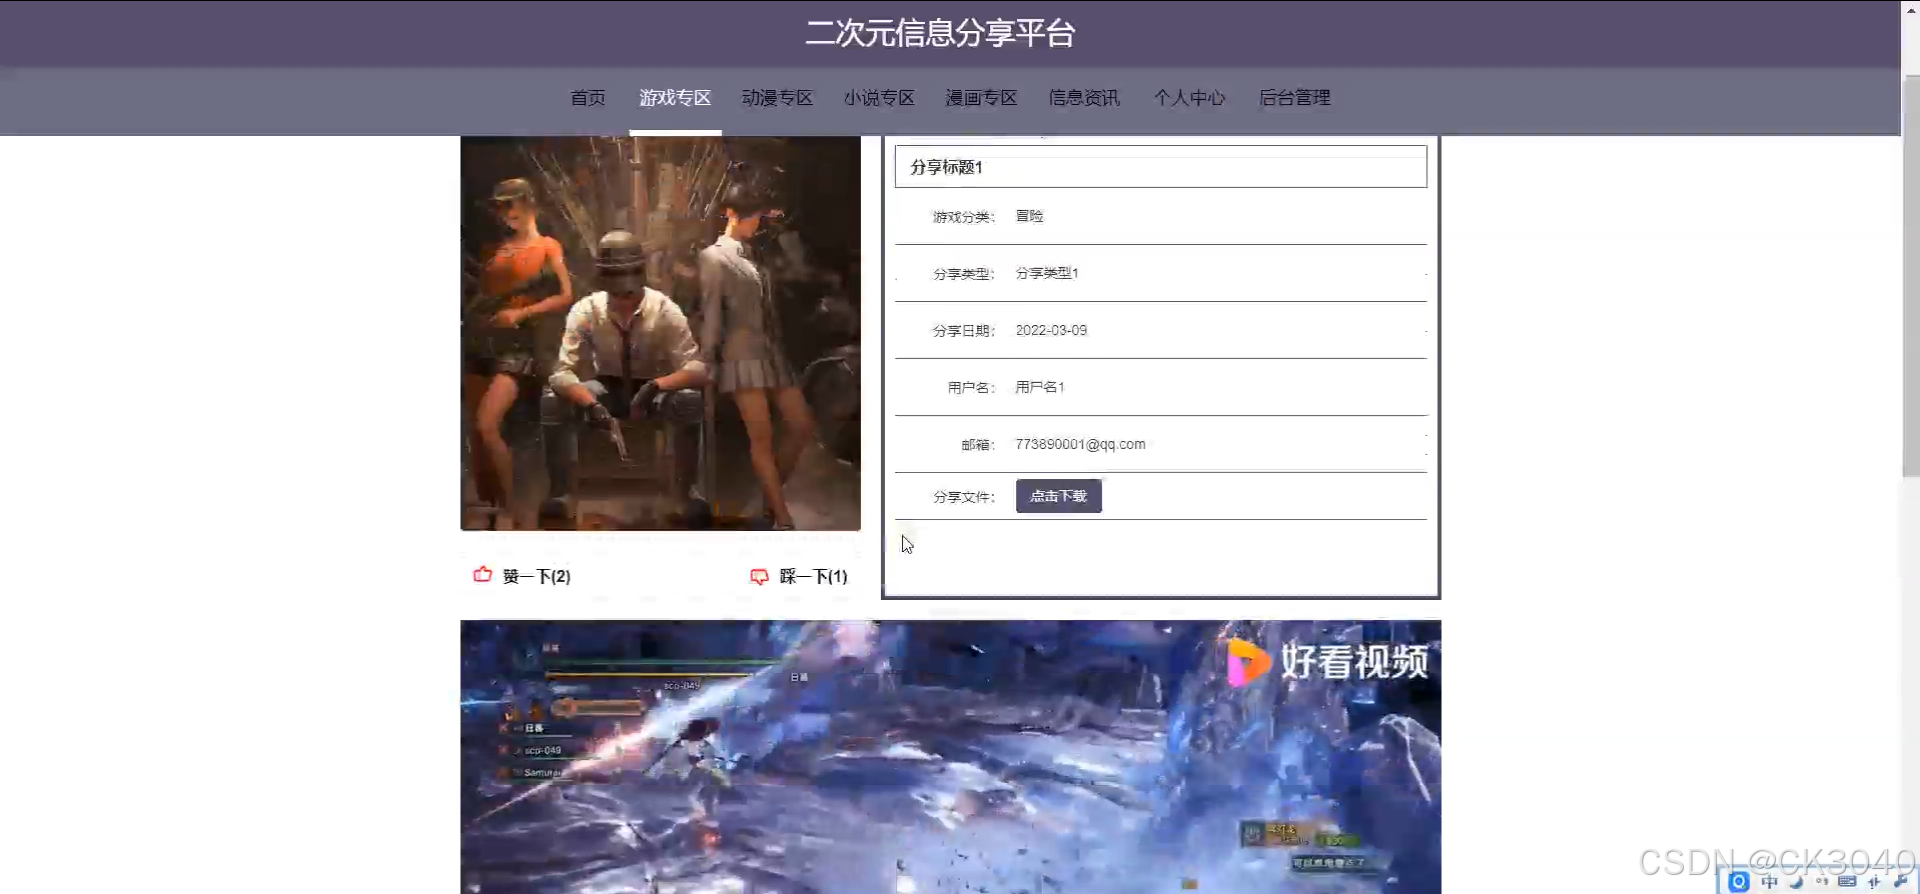Image resolution: width=1920 pixels, height=894 pixels.
Task: Click the gameplay video preview
Action: point(950,757)
